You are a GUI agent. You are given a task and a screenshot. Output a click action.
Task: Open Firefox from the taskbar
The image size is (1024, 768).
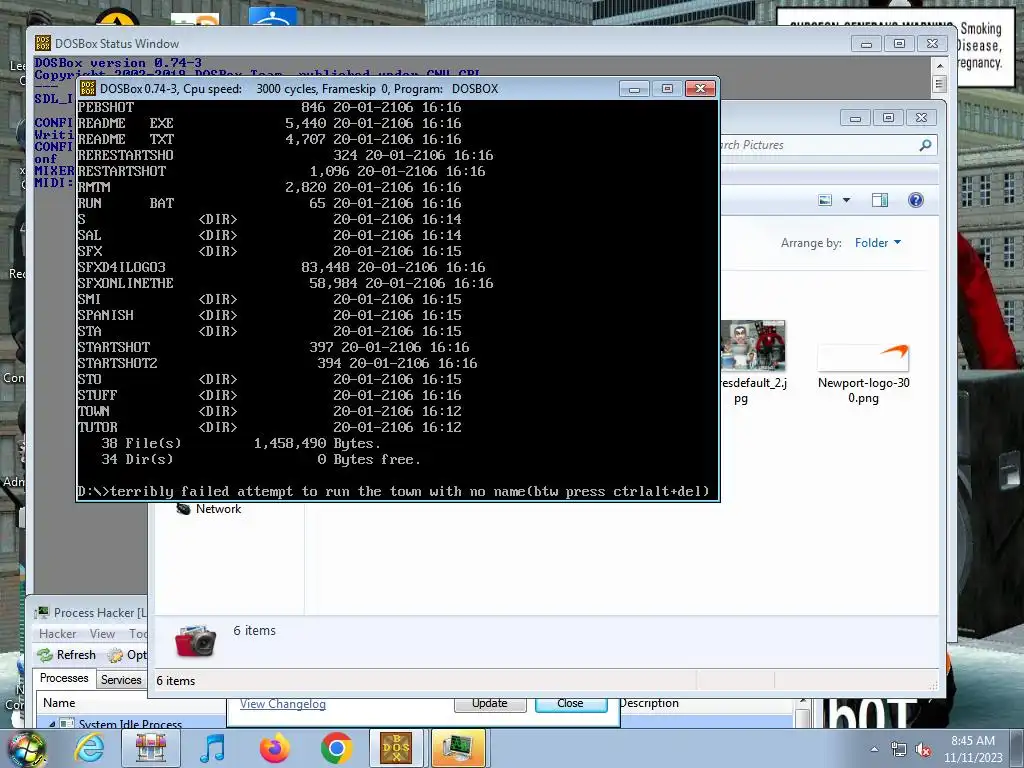(x=274, y=748)
